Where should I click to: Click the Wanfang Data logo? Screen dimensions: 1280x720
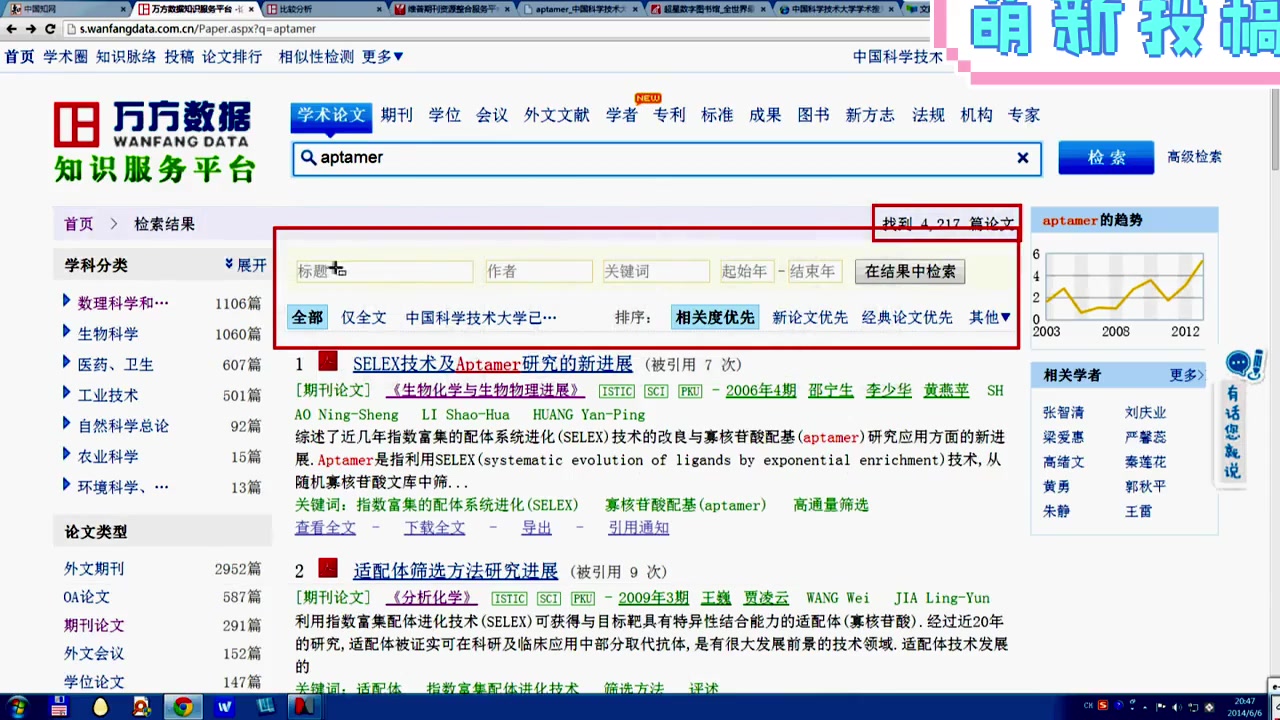pos(153,141)
